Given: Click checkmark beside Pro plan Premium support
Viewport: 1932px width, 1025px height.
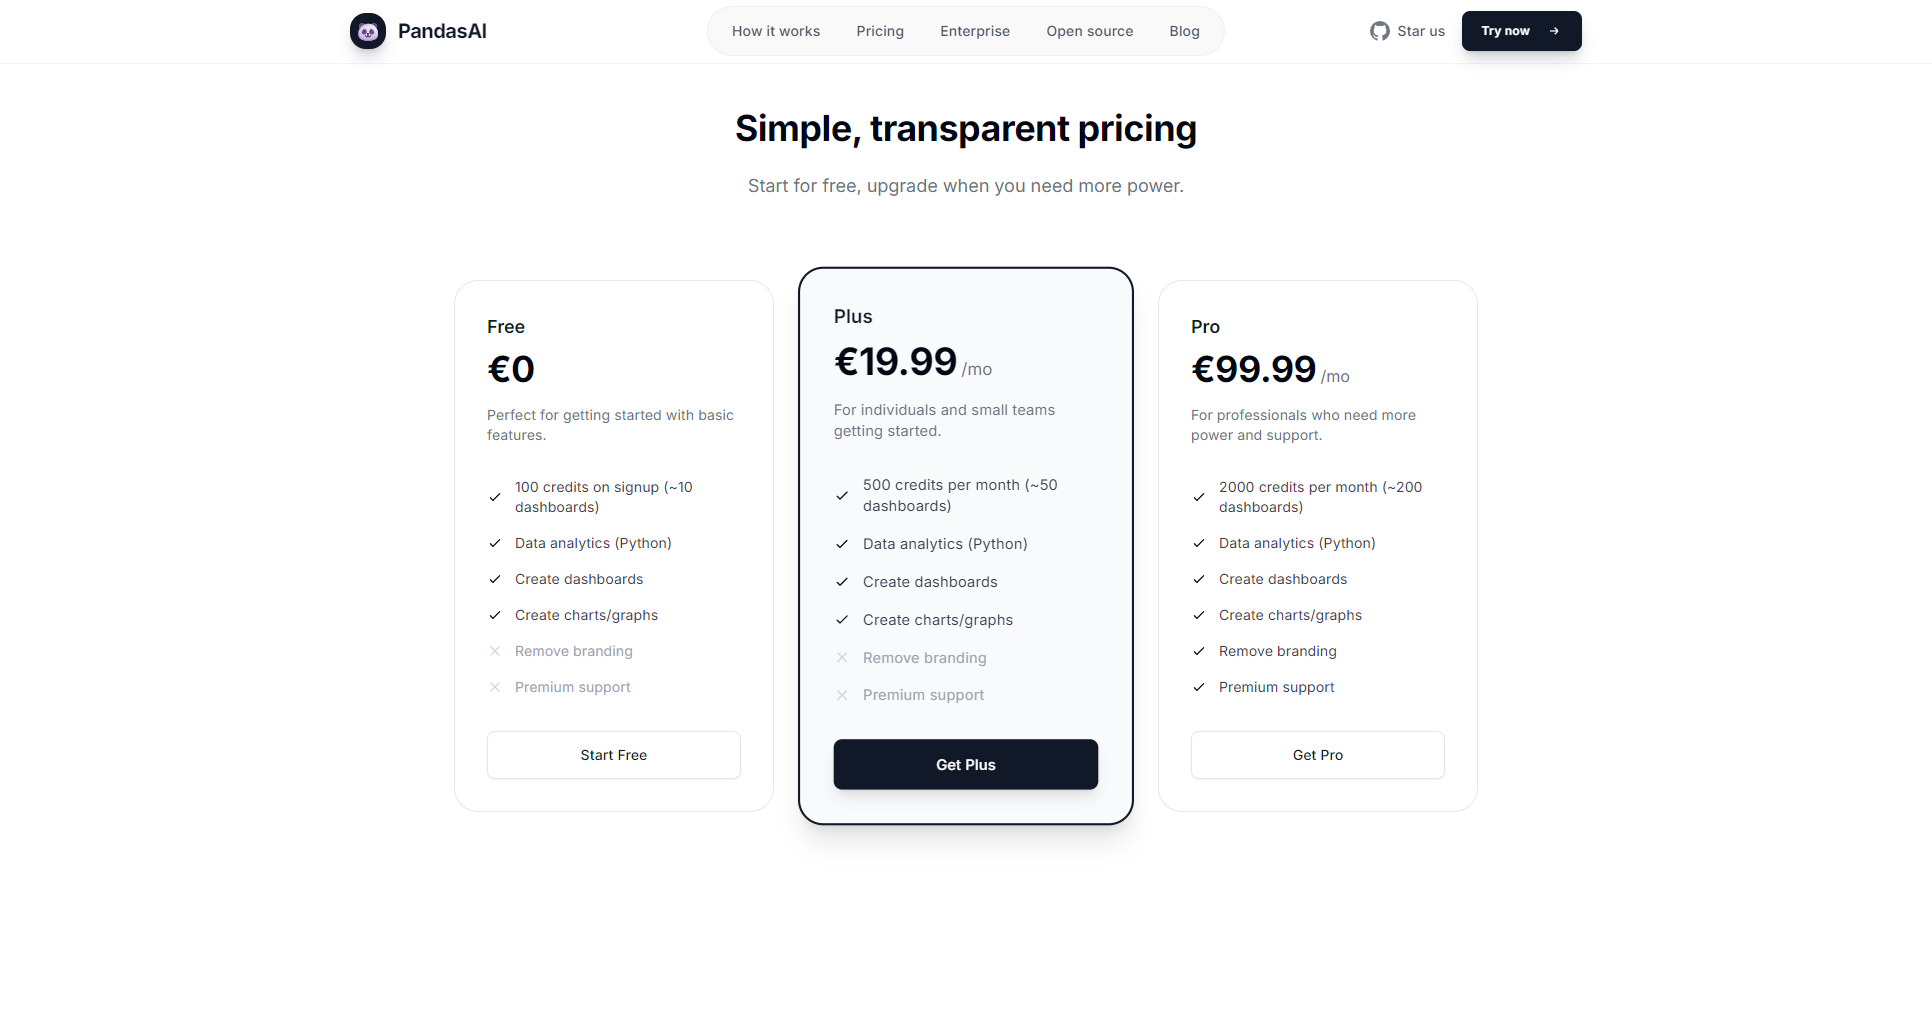Looking at the screenshot, I should click(1199, 687).
